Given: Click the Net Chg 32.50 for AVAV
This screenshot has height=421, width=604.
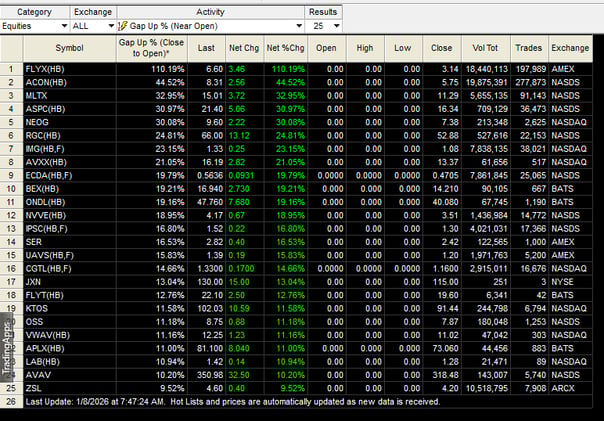Looking at the screenshot, I should (239, 375).
